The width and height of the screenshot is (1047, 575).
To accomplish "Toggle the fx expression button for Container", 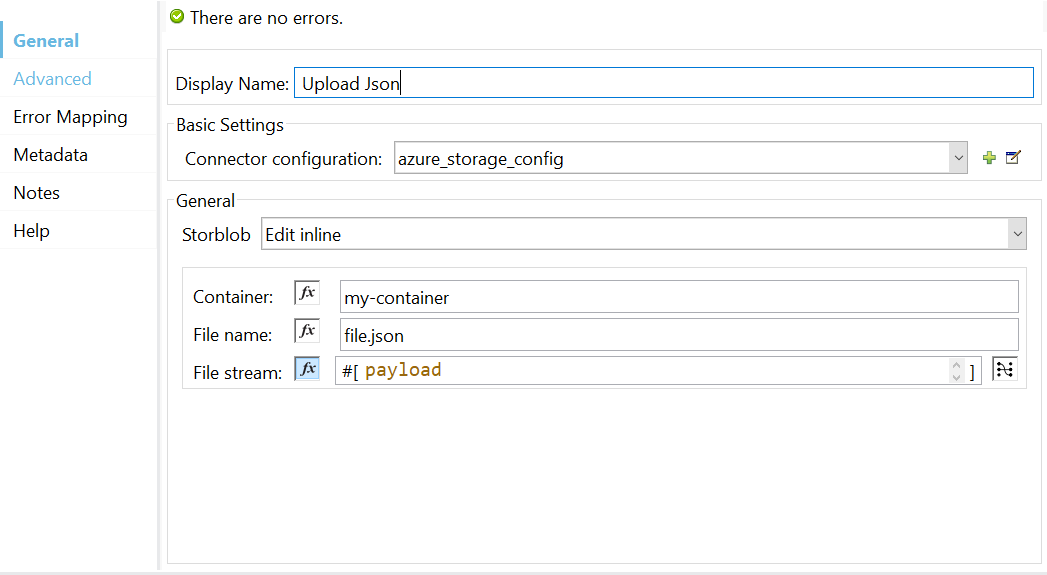I will 307,294.
